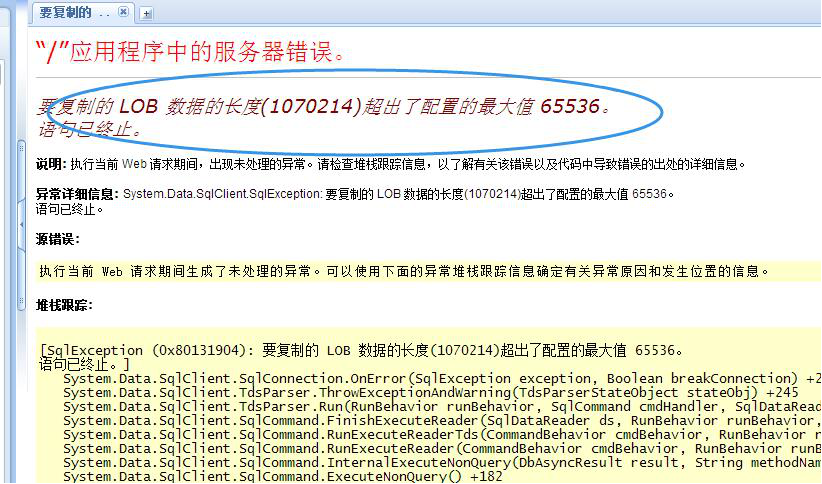Click '语句已终止。]' line in the stack trace

84,364
